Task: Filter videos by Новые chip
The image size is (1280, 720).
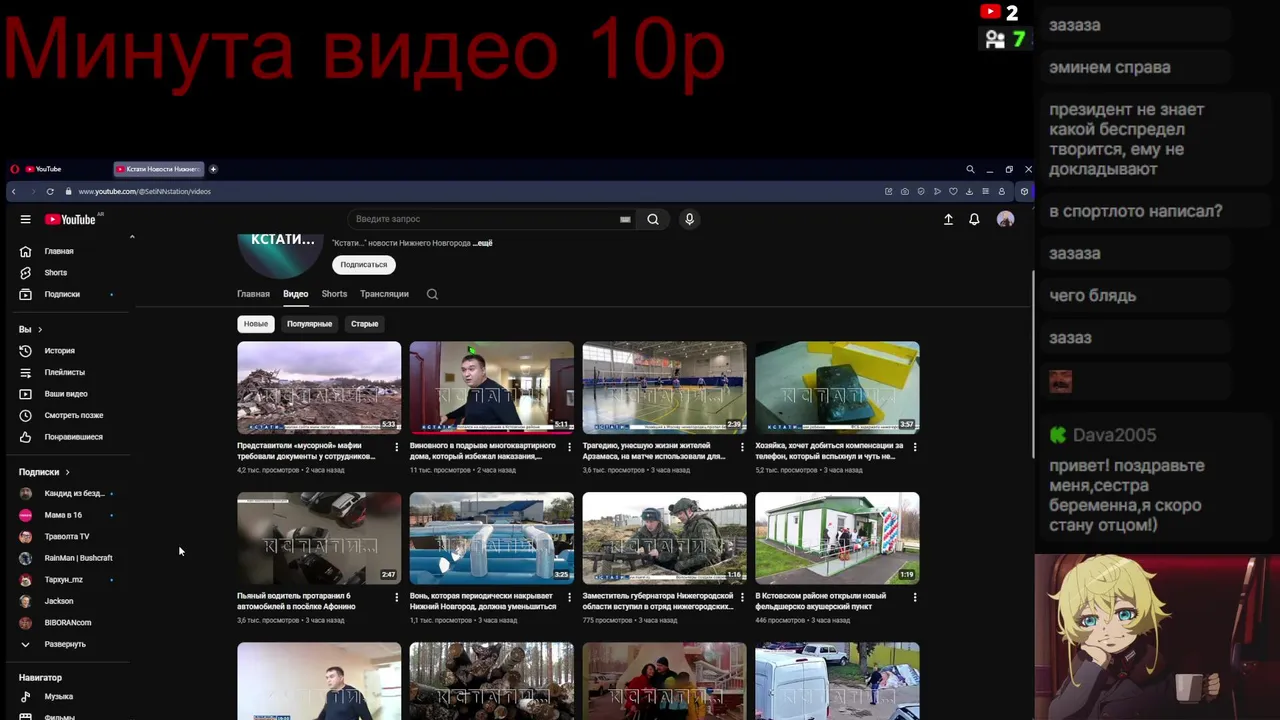Action: (256, 324)
